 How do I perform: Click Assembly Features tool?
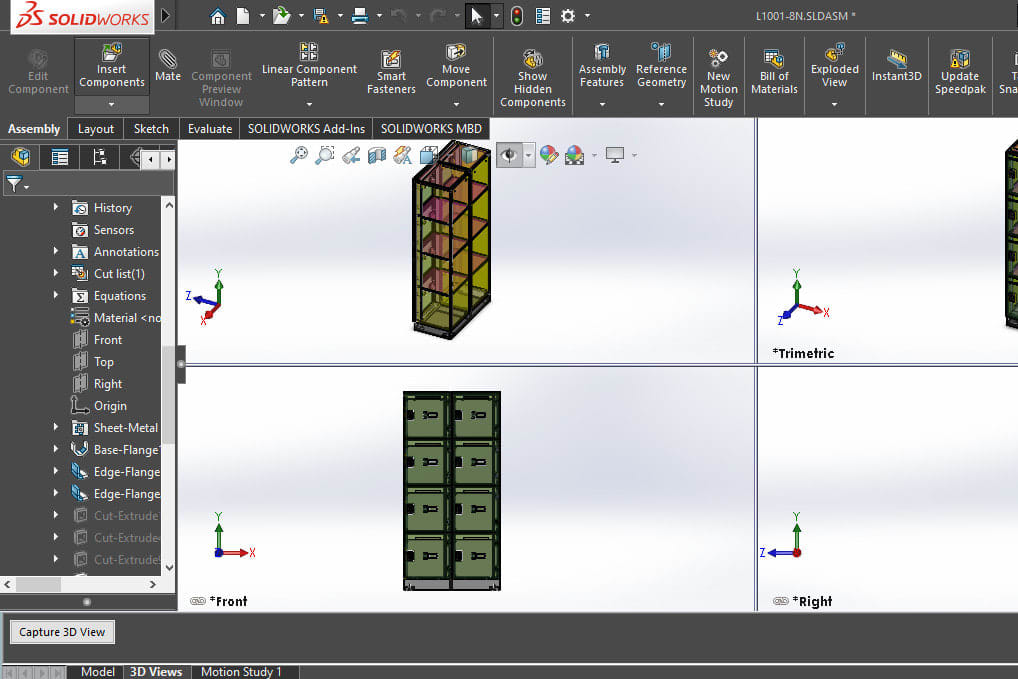click(602, 66)
